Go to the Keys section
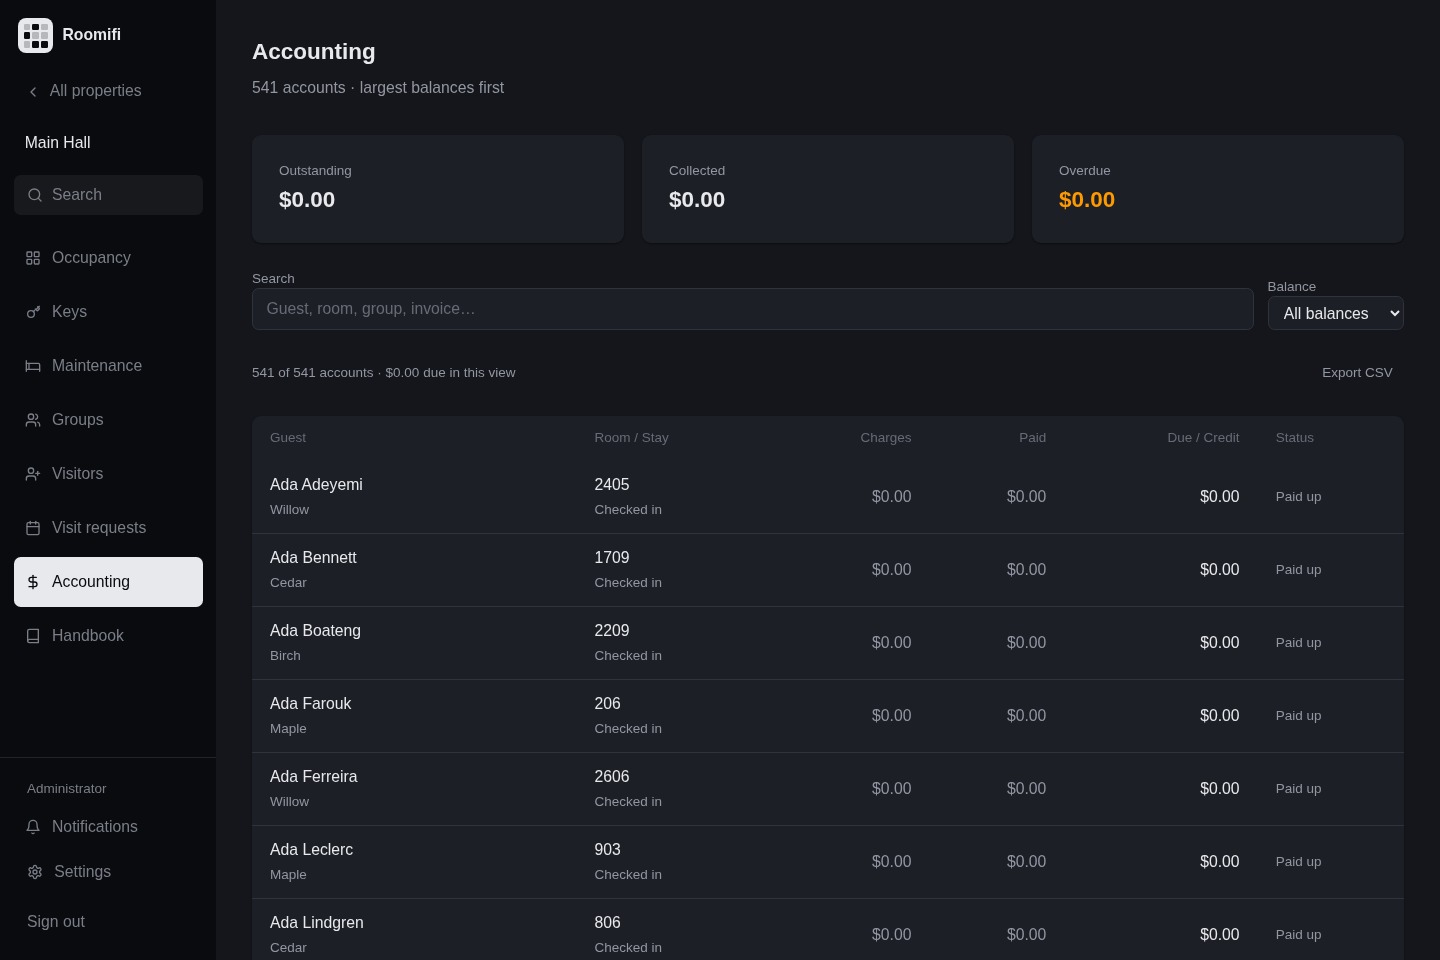 108,312
